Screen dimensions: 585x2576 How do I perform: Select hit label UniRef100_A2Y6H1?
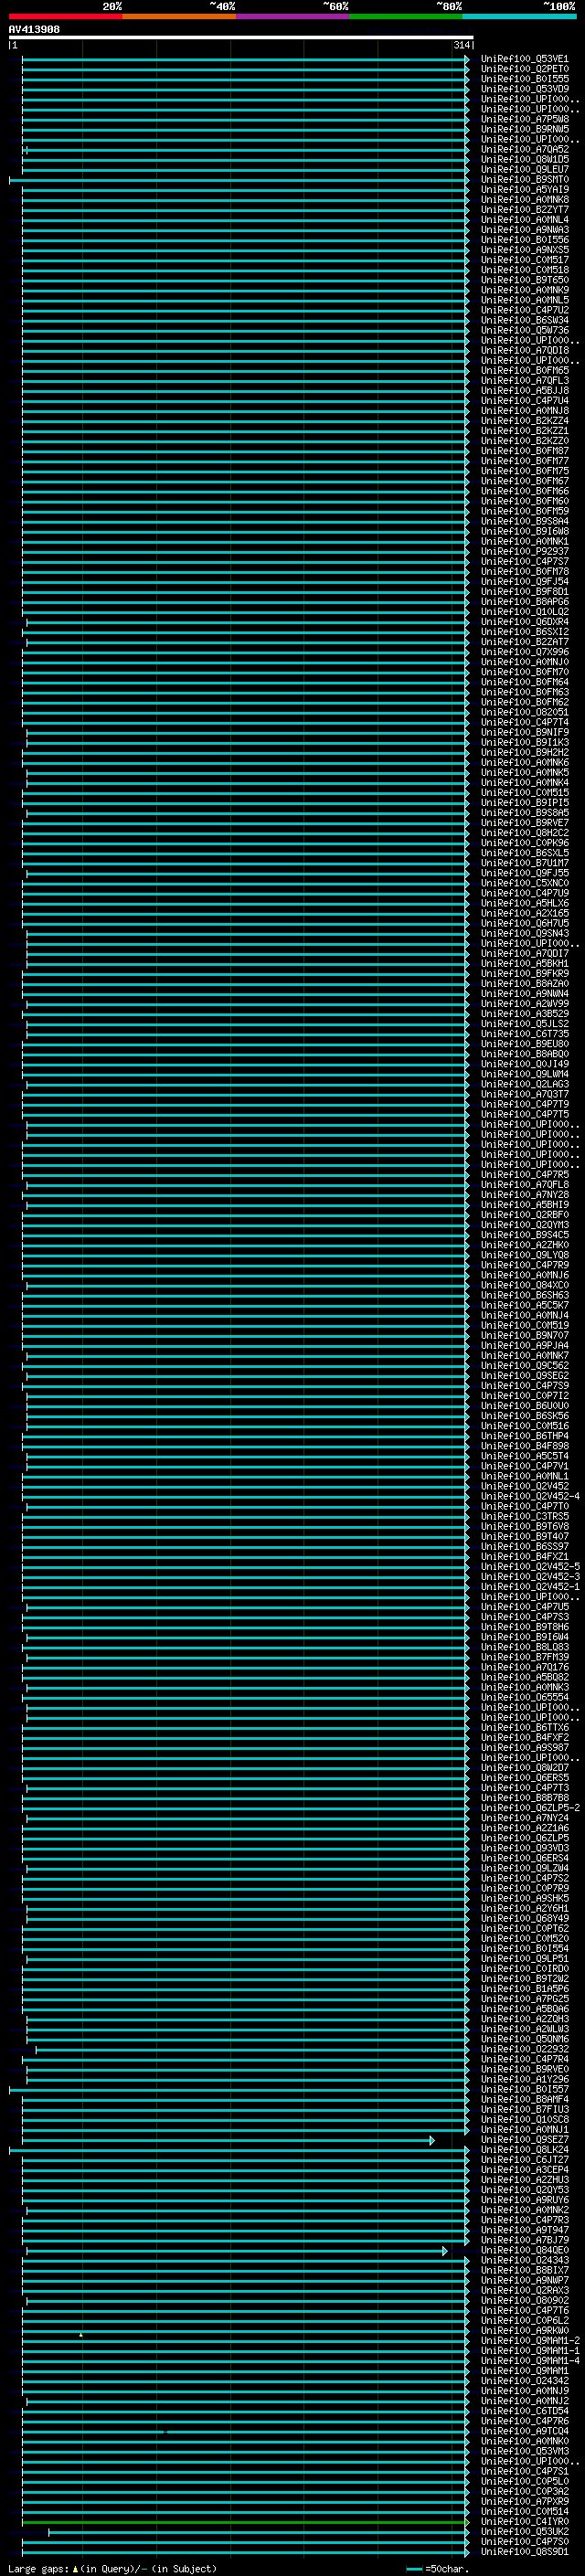click(525, 1908)
